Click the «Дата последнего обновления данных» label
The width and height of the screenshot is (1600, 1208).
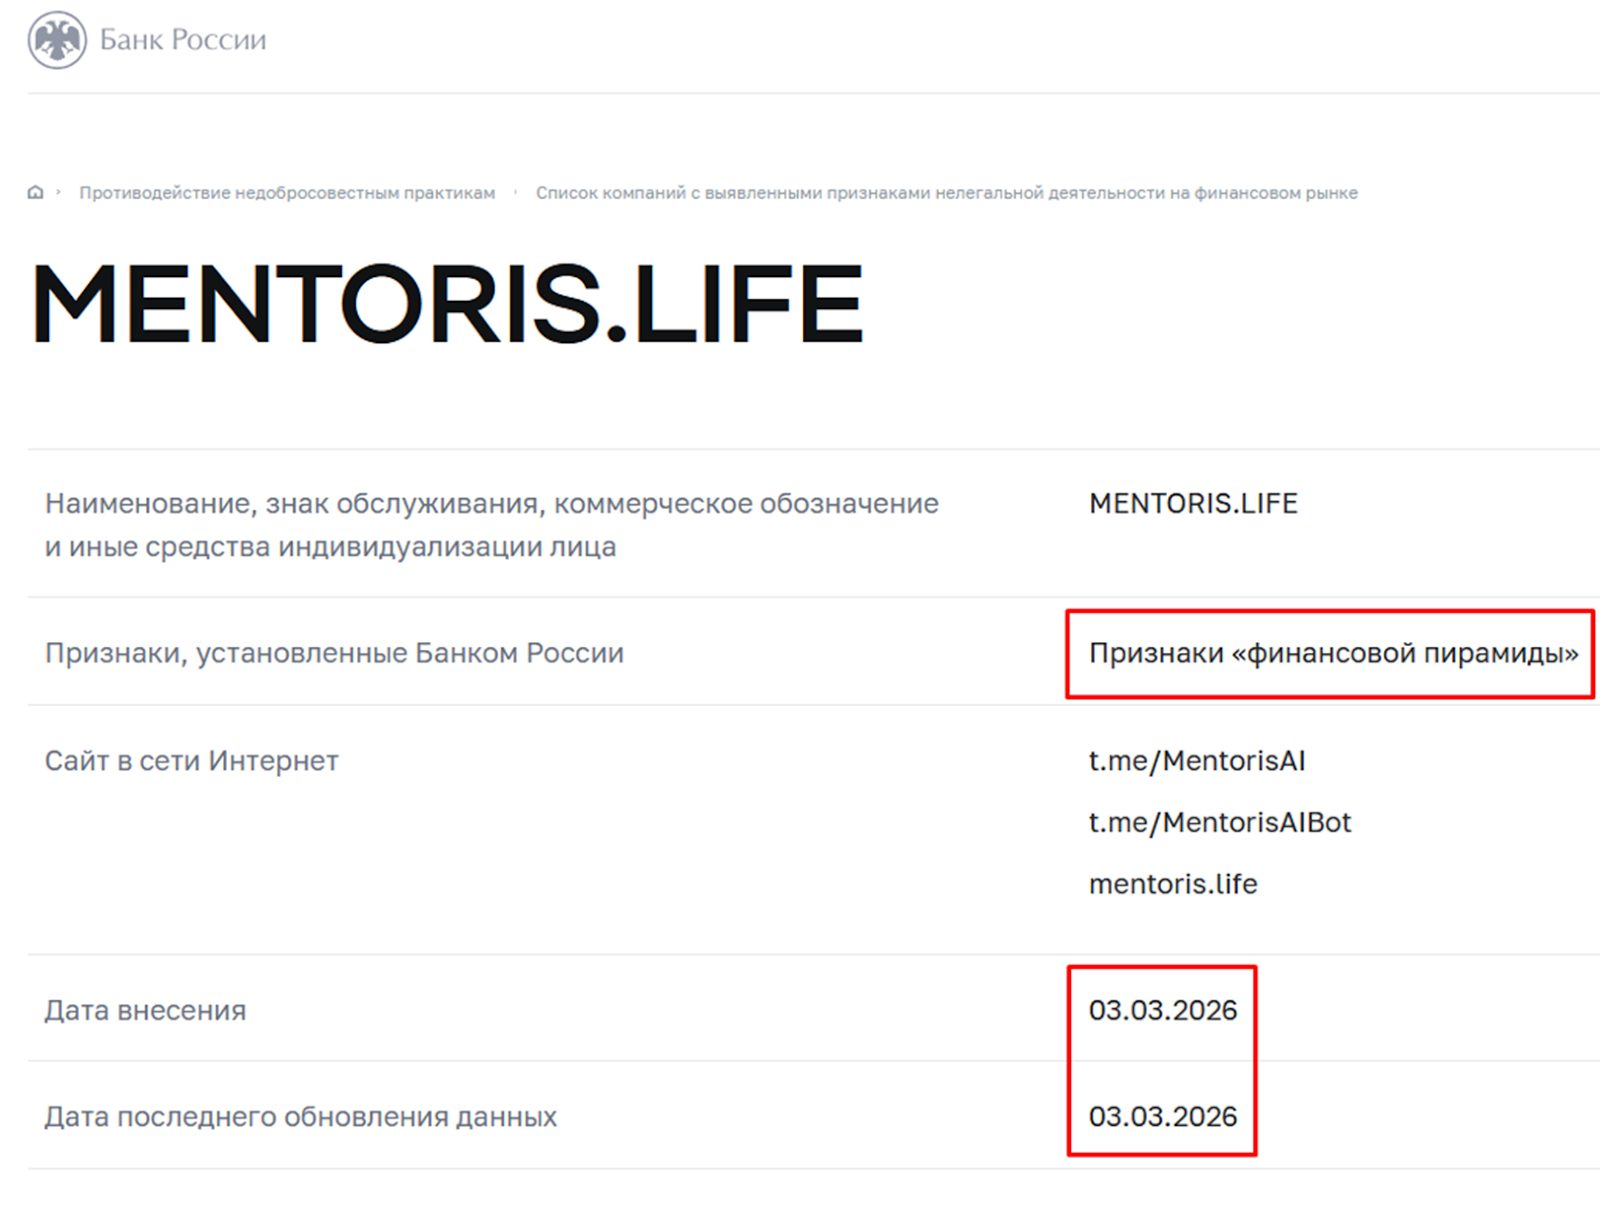coord(300,1116)
